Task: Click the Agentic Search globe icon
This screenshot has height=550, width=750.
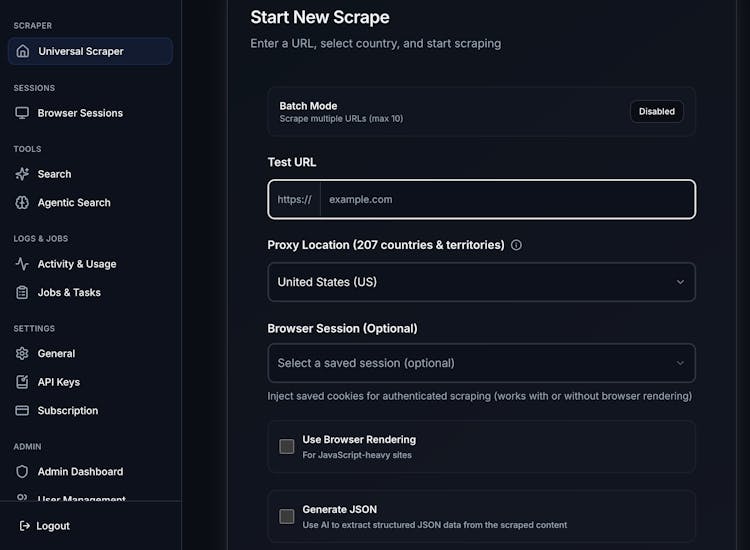Action: tap(22, 202)
